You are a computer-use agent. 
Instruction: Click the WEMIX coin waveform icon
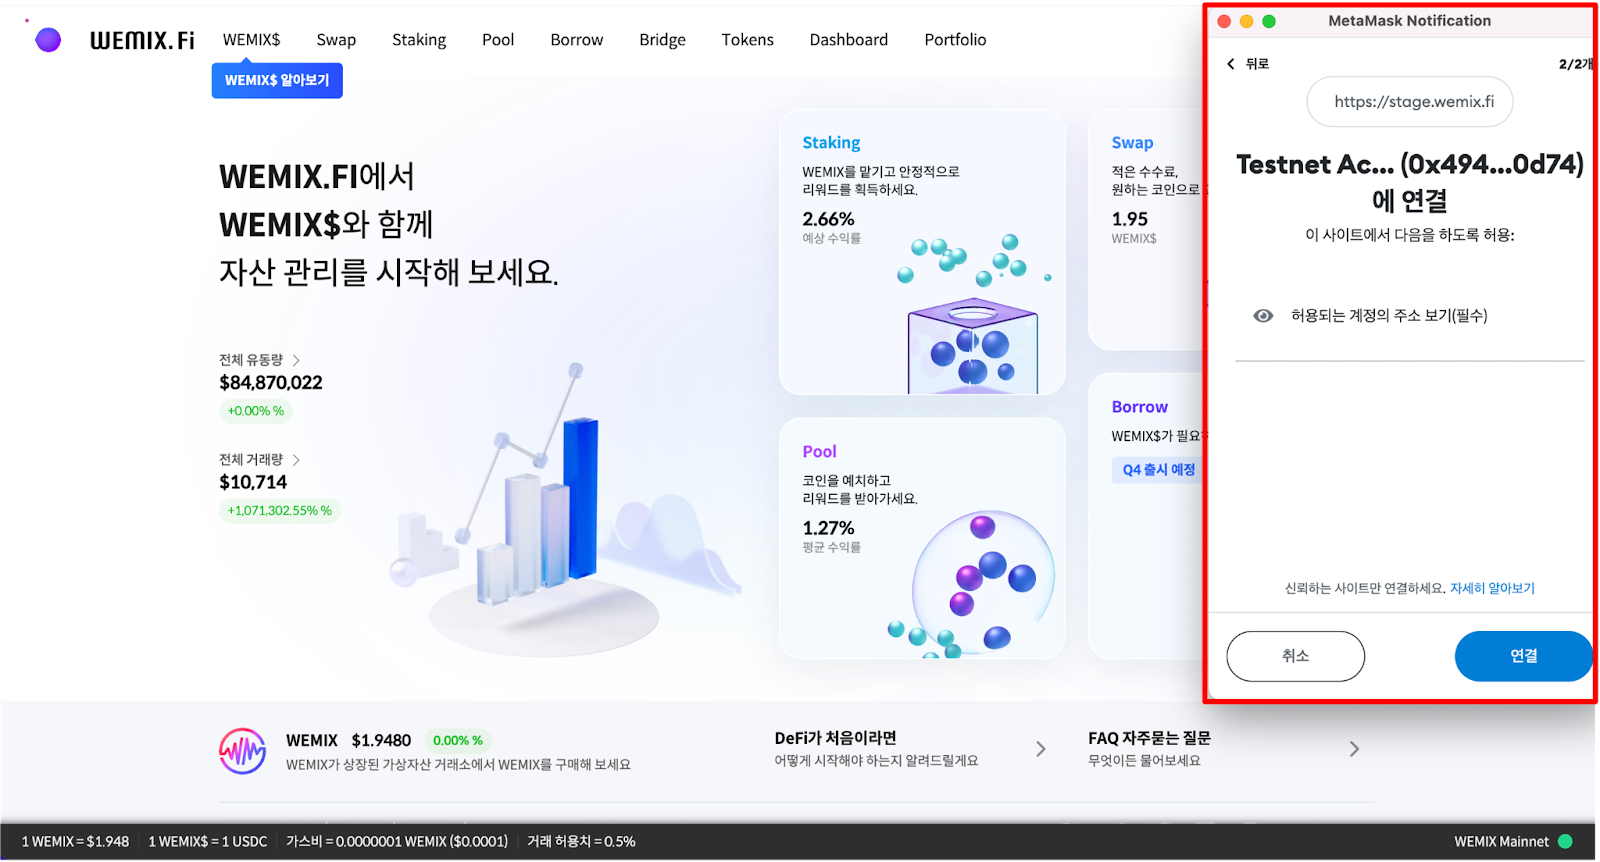pos(243,751)
